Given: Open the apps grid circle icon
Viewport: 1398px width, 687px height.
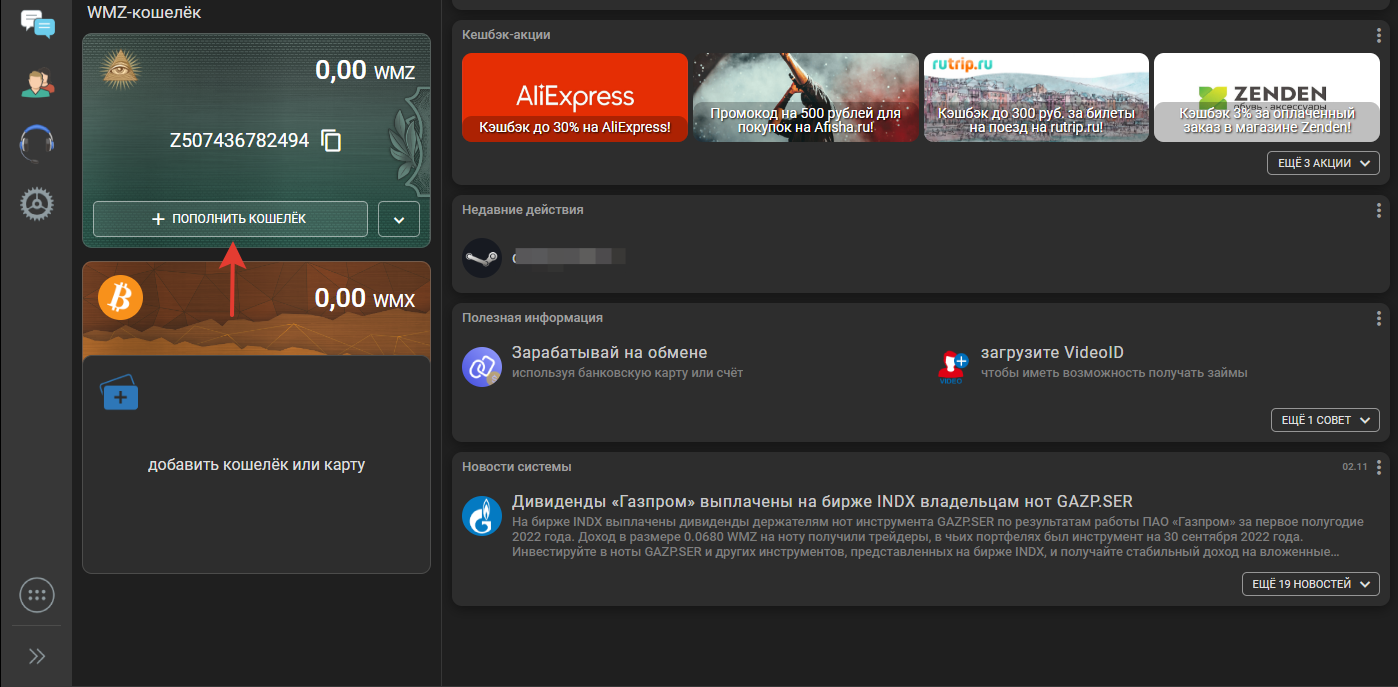Looking at the screenshot, I should (x=37, y=596).
